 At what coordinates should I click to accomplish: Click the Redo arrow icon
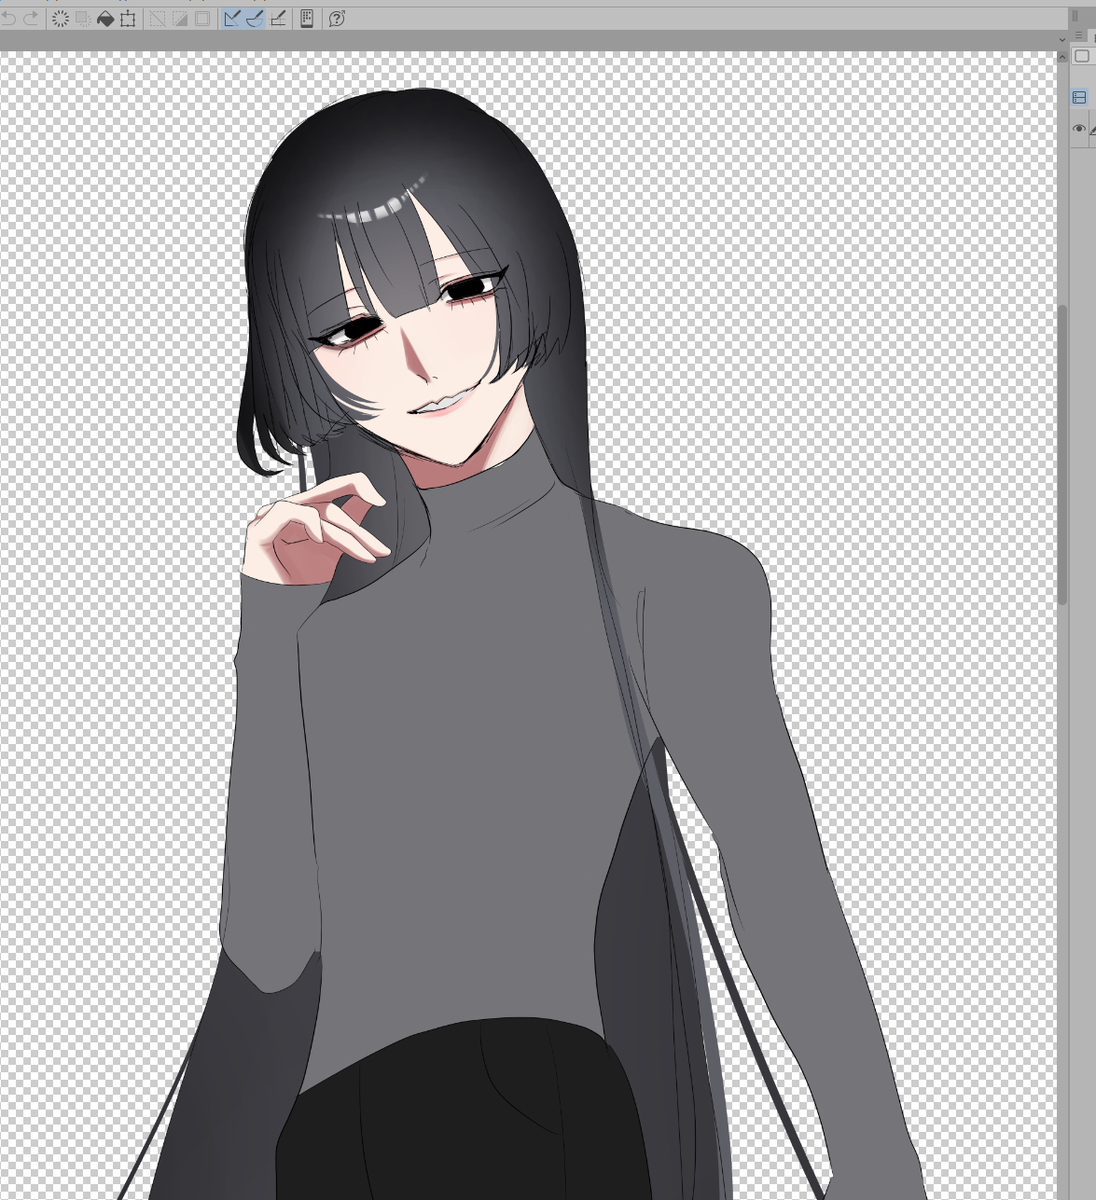(30, 18)
